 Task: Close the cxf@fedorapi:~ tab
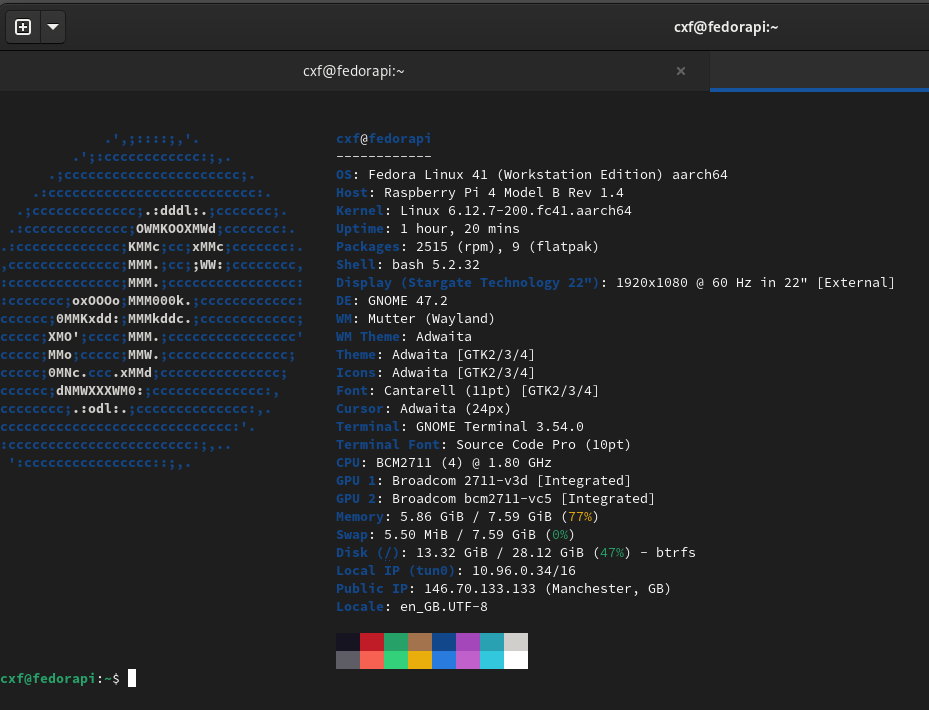tap(681, 71)
